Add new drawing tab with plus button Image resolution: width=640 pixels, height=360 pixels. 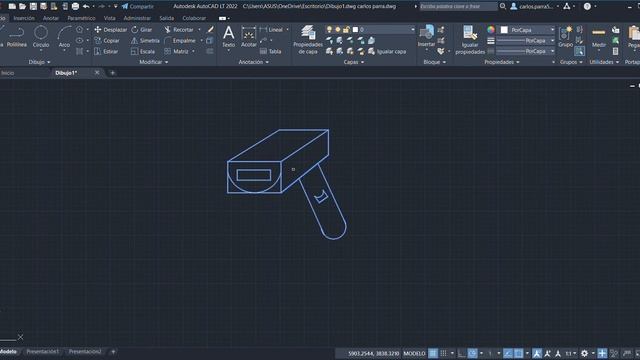tap(113, 73)
